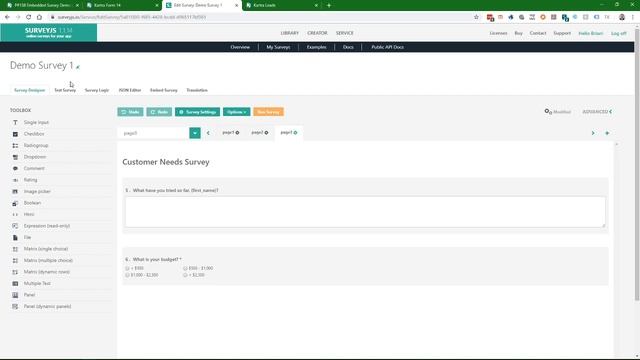Add an Html element from toolbox

click(x=29, y=214)
